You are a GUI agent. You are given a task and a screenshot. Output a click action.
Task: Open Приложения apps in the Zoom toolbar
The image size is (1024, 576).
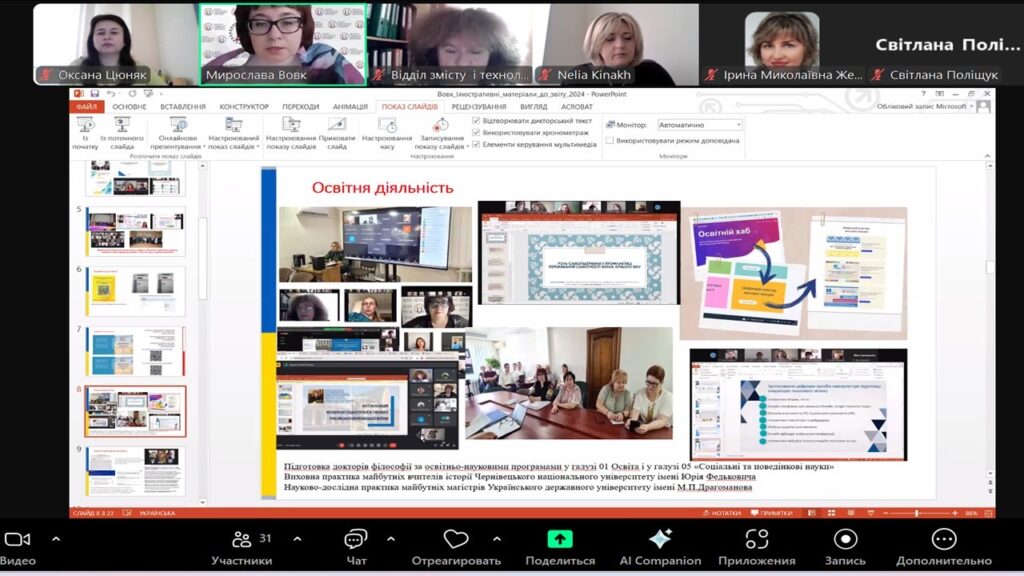pos(757,540)
